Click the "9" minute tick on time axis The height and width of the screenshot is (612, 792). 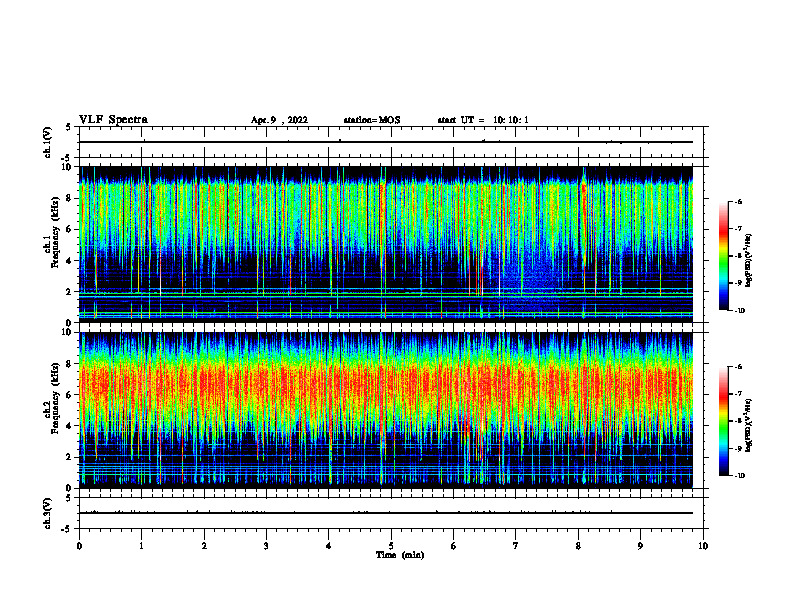(640, 546)
